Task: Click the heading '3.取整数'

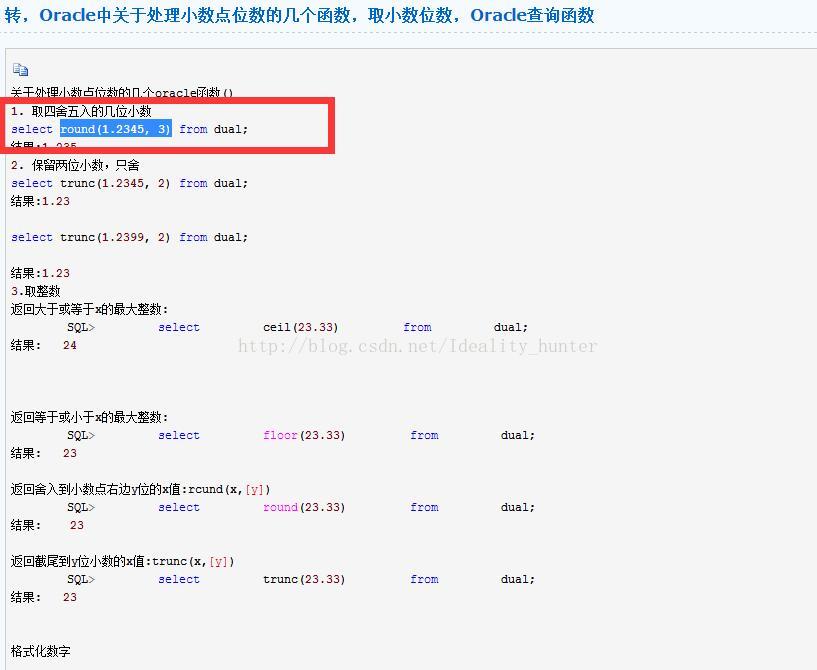Action: tap(35, 291)
